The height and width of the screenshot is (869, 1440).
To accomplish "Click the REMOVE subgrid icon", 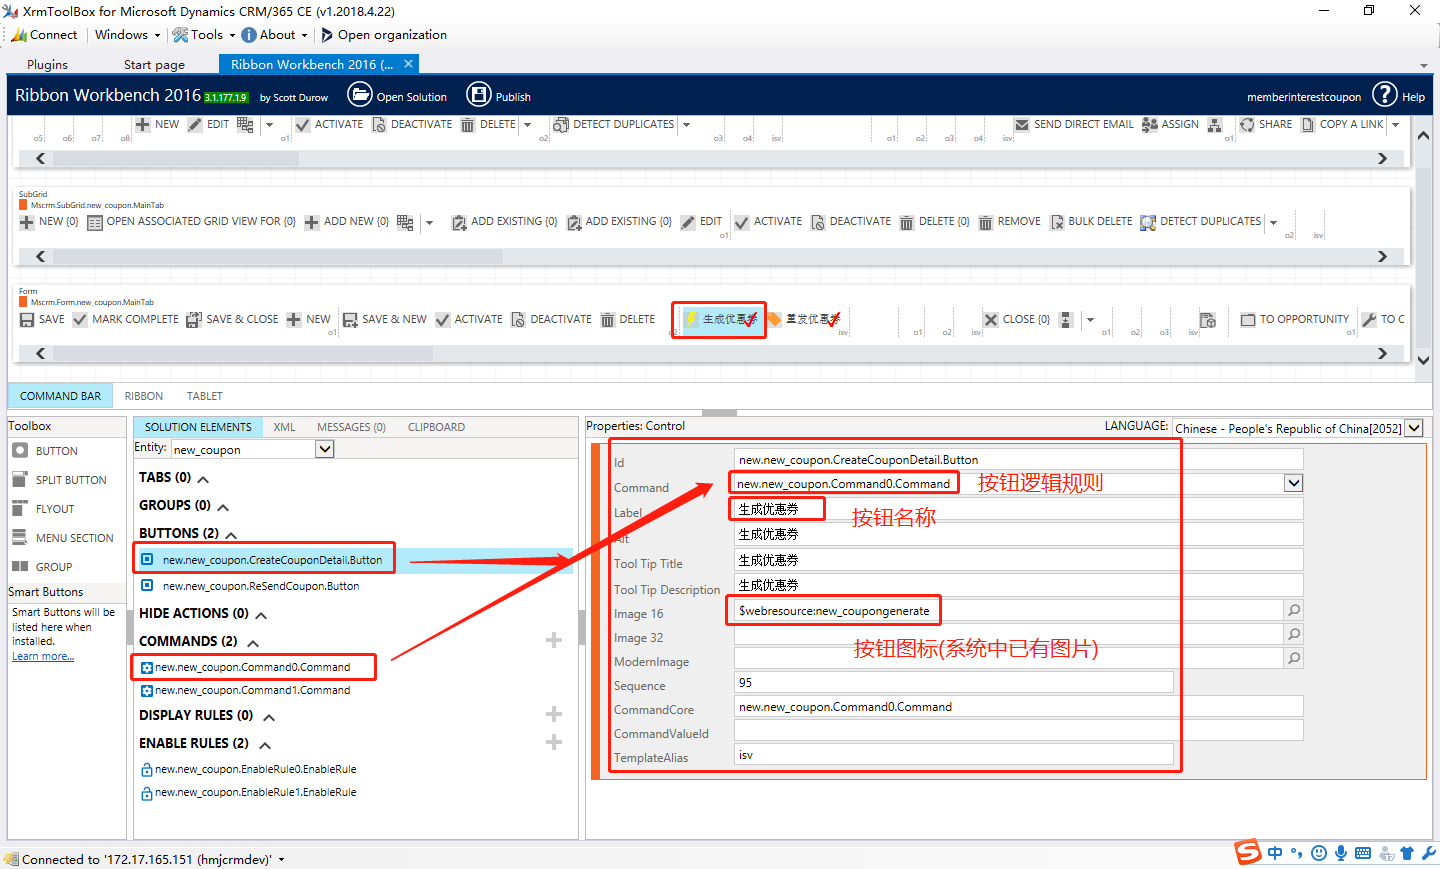I will point(985,222).
